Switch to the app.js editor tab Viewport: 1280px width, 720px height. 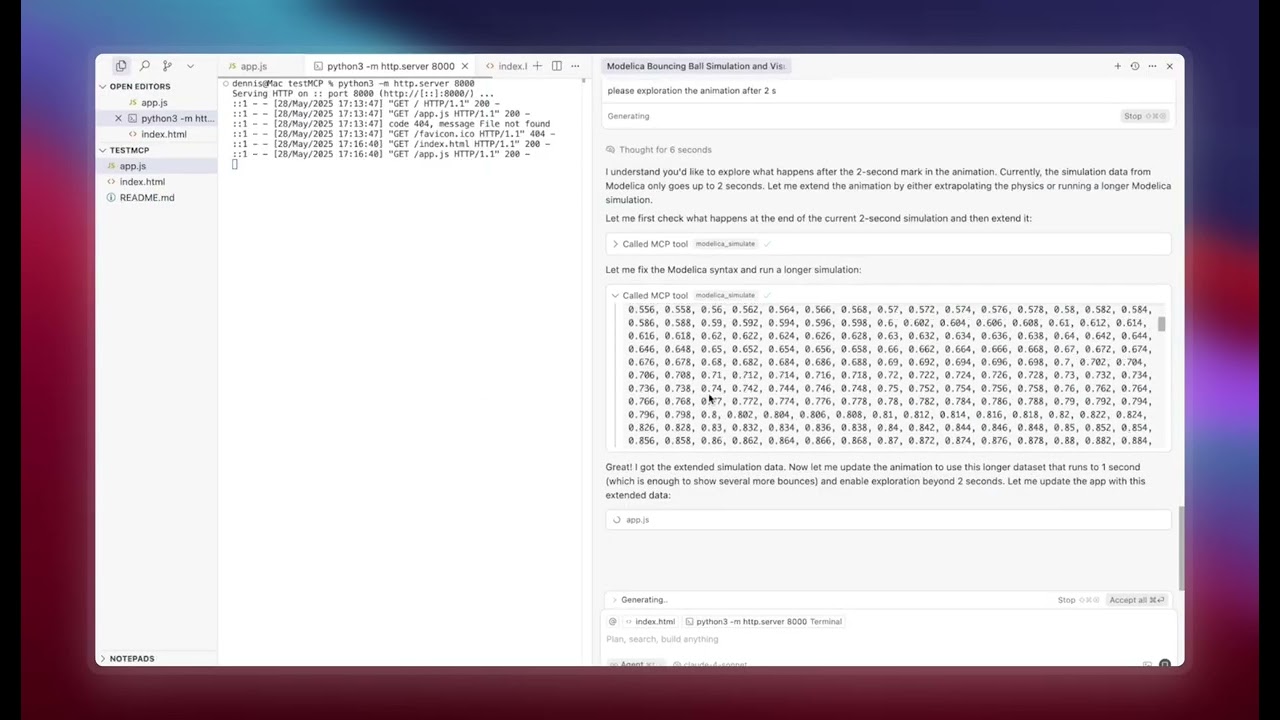coord(252,66)
